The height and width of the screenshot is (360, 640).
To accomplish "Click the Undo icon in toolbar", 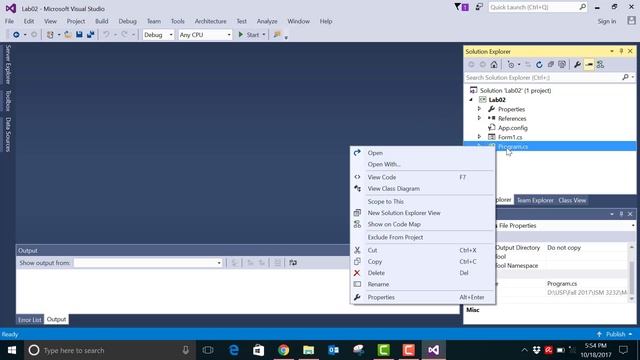I will (x=106, y=35).
